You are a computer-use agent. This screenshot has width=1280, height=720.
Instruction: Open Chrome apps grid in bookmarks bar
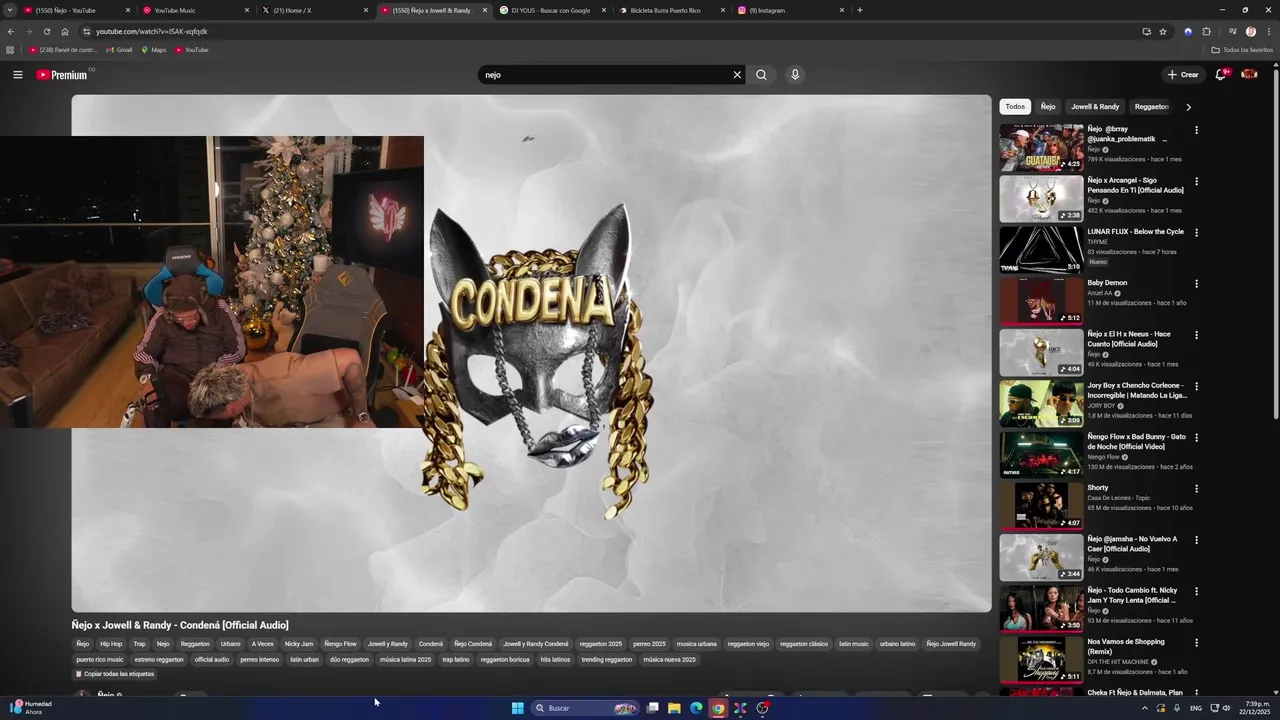[10, 50]
